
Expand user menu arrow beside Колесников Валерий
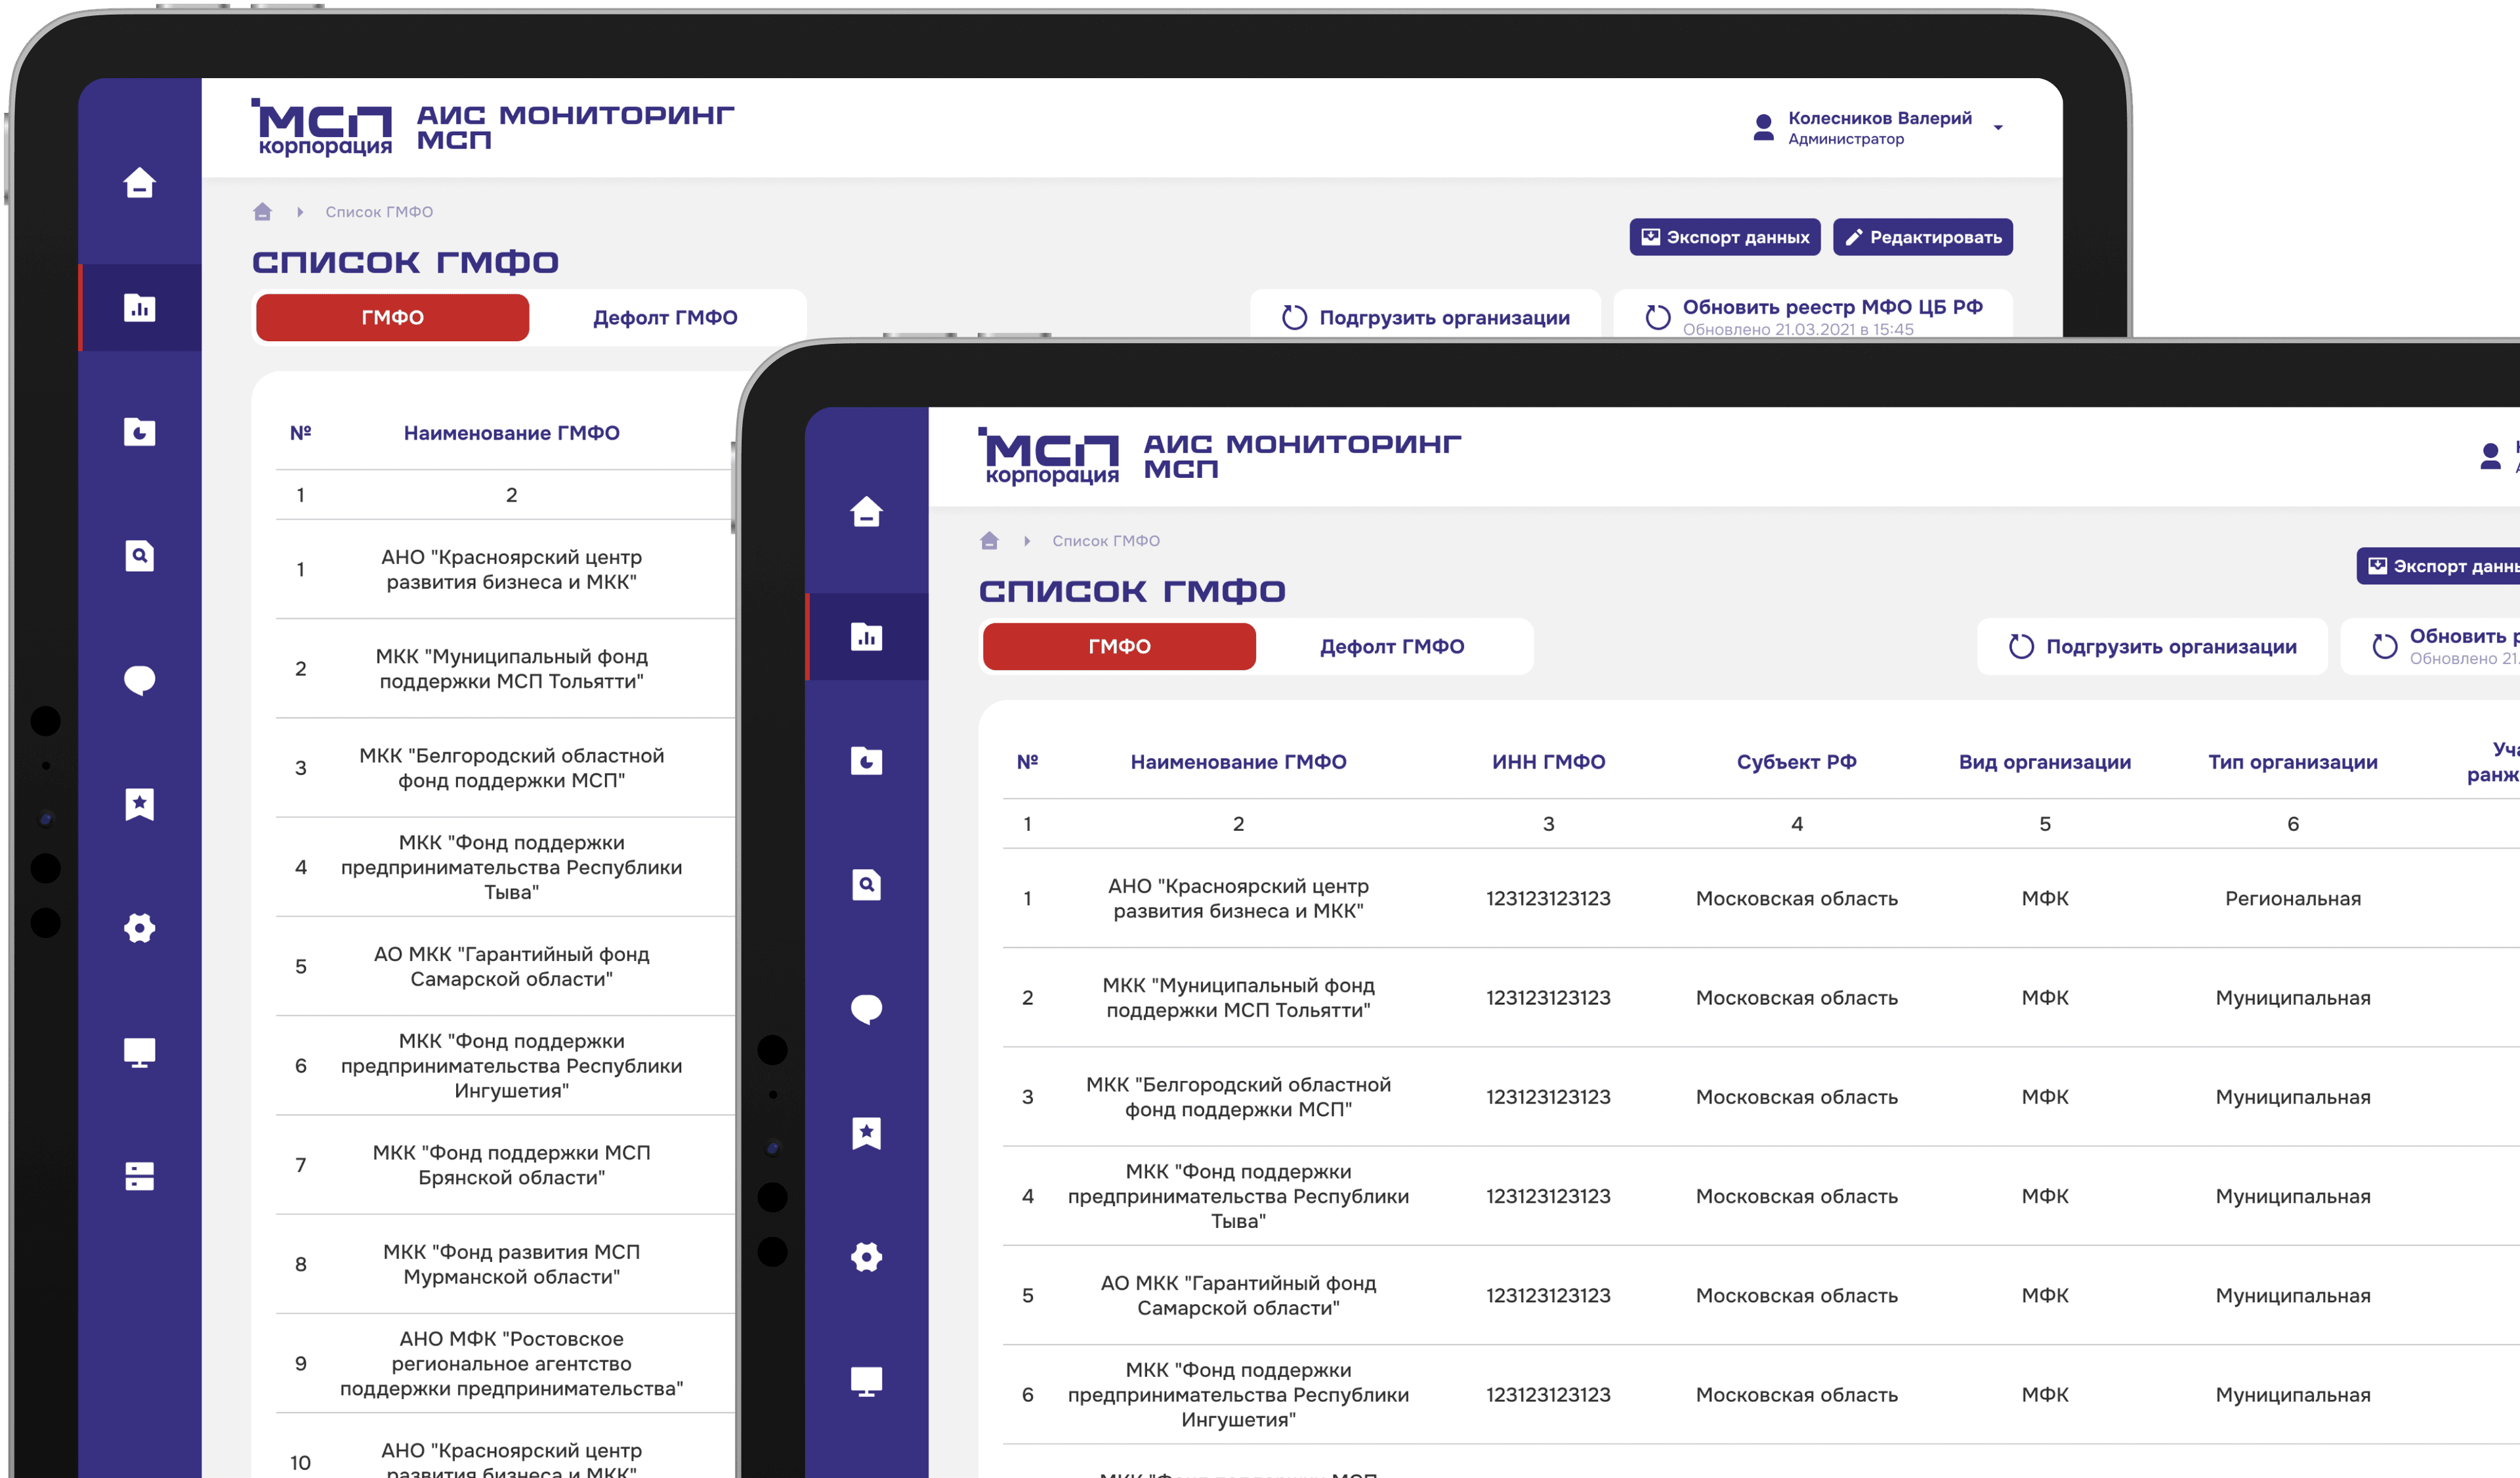click(x=1997, y=127)
